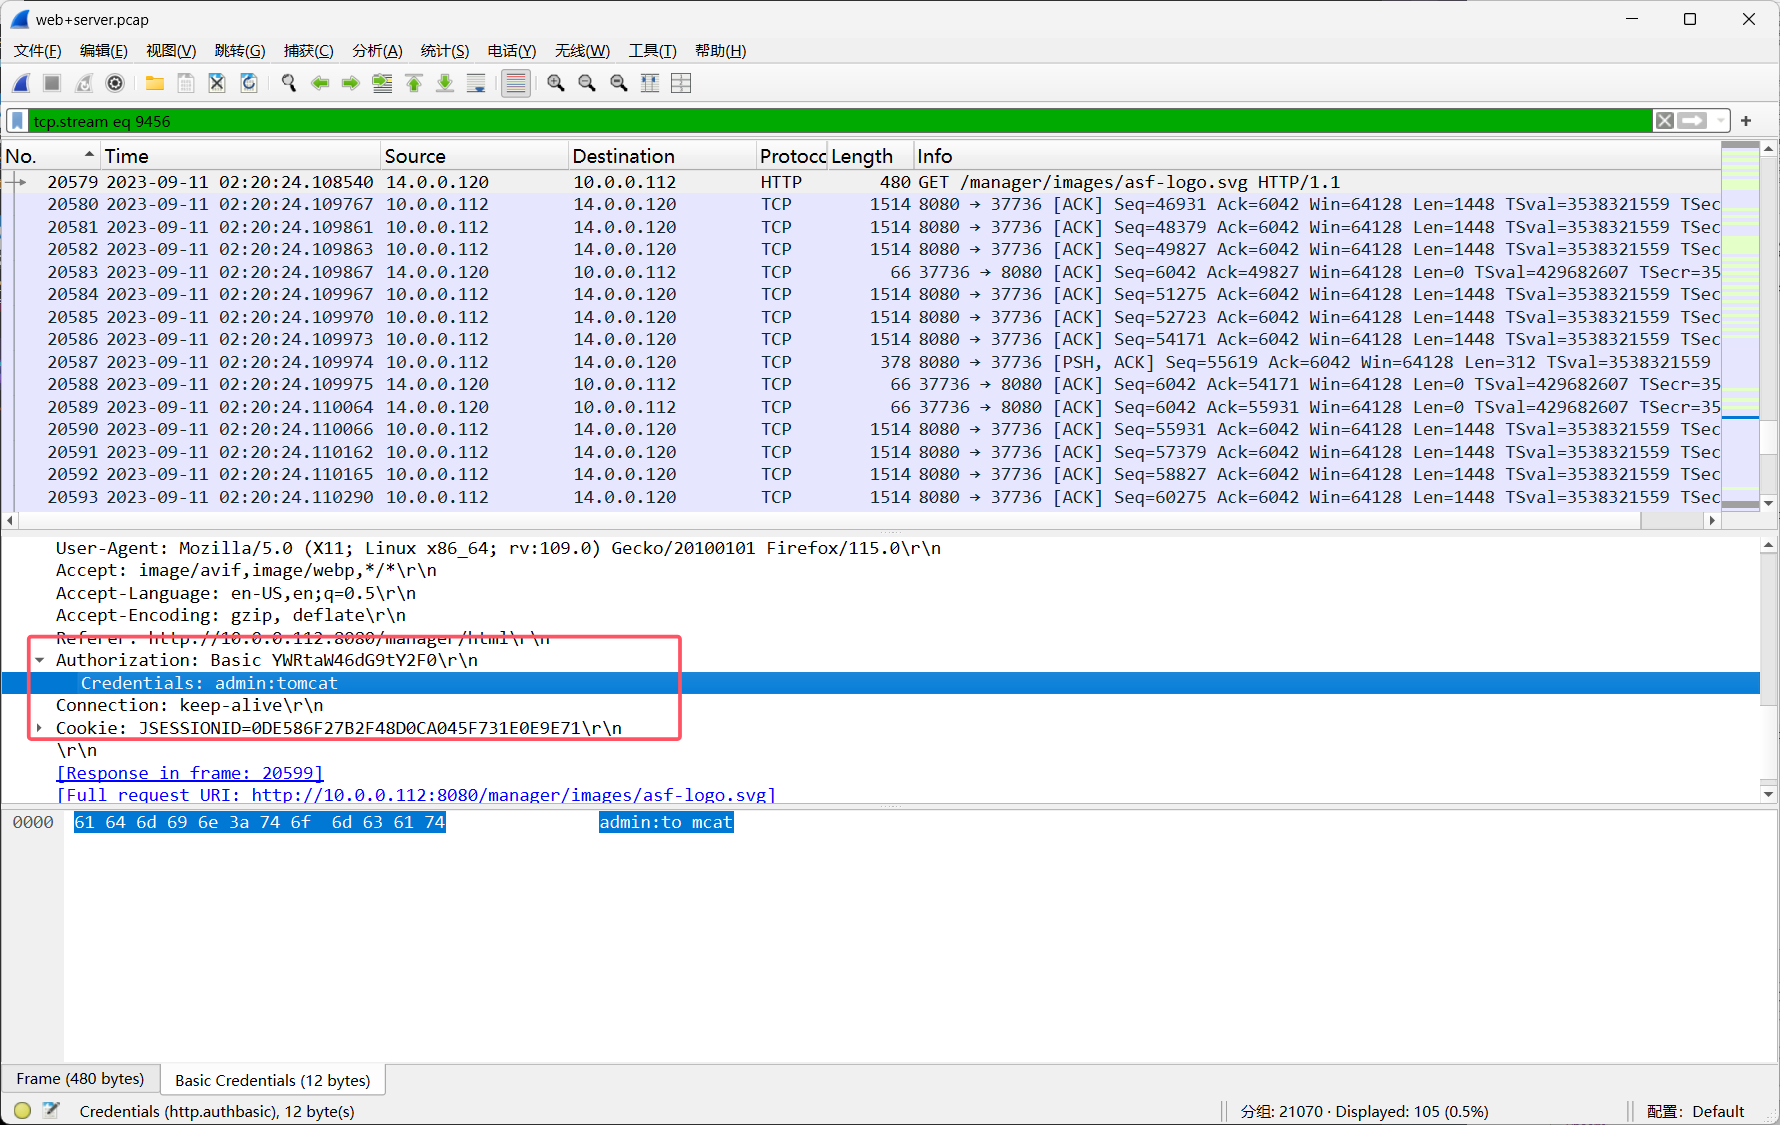Screen dimensions: 1780x1125
Task: Click the Full request URI link
Action: point(416,795)
